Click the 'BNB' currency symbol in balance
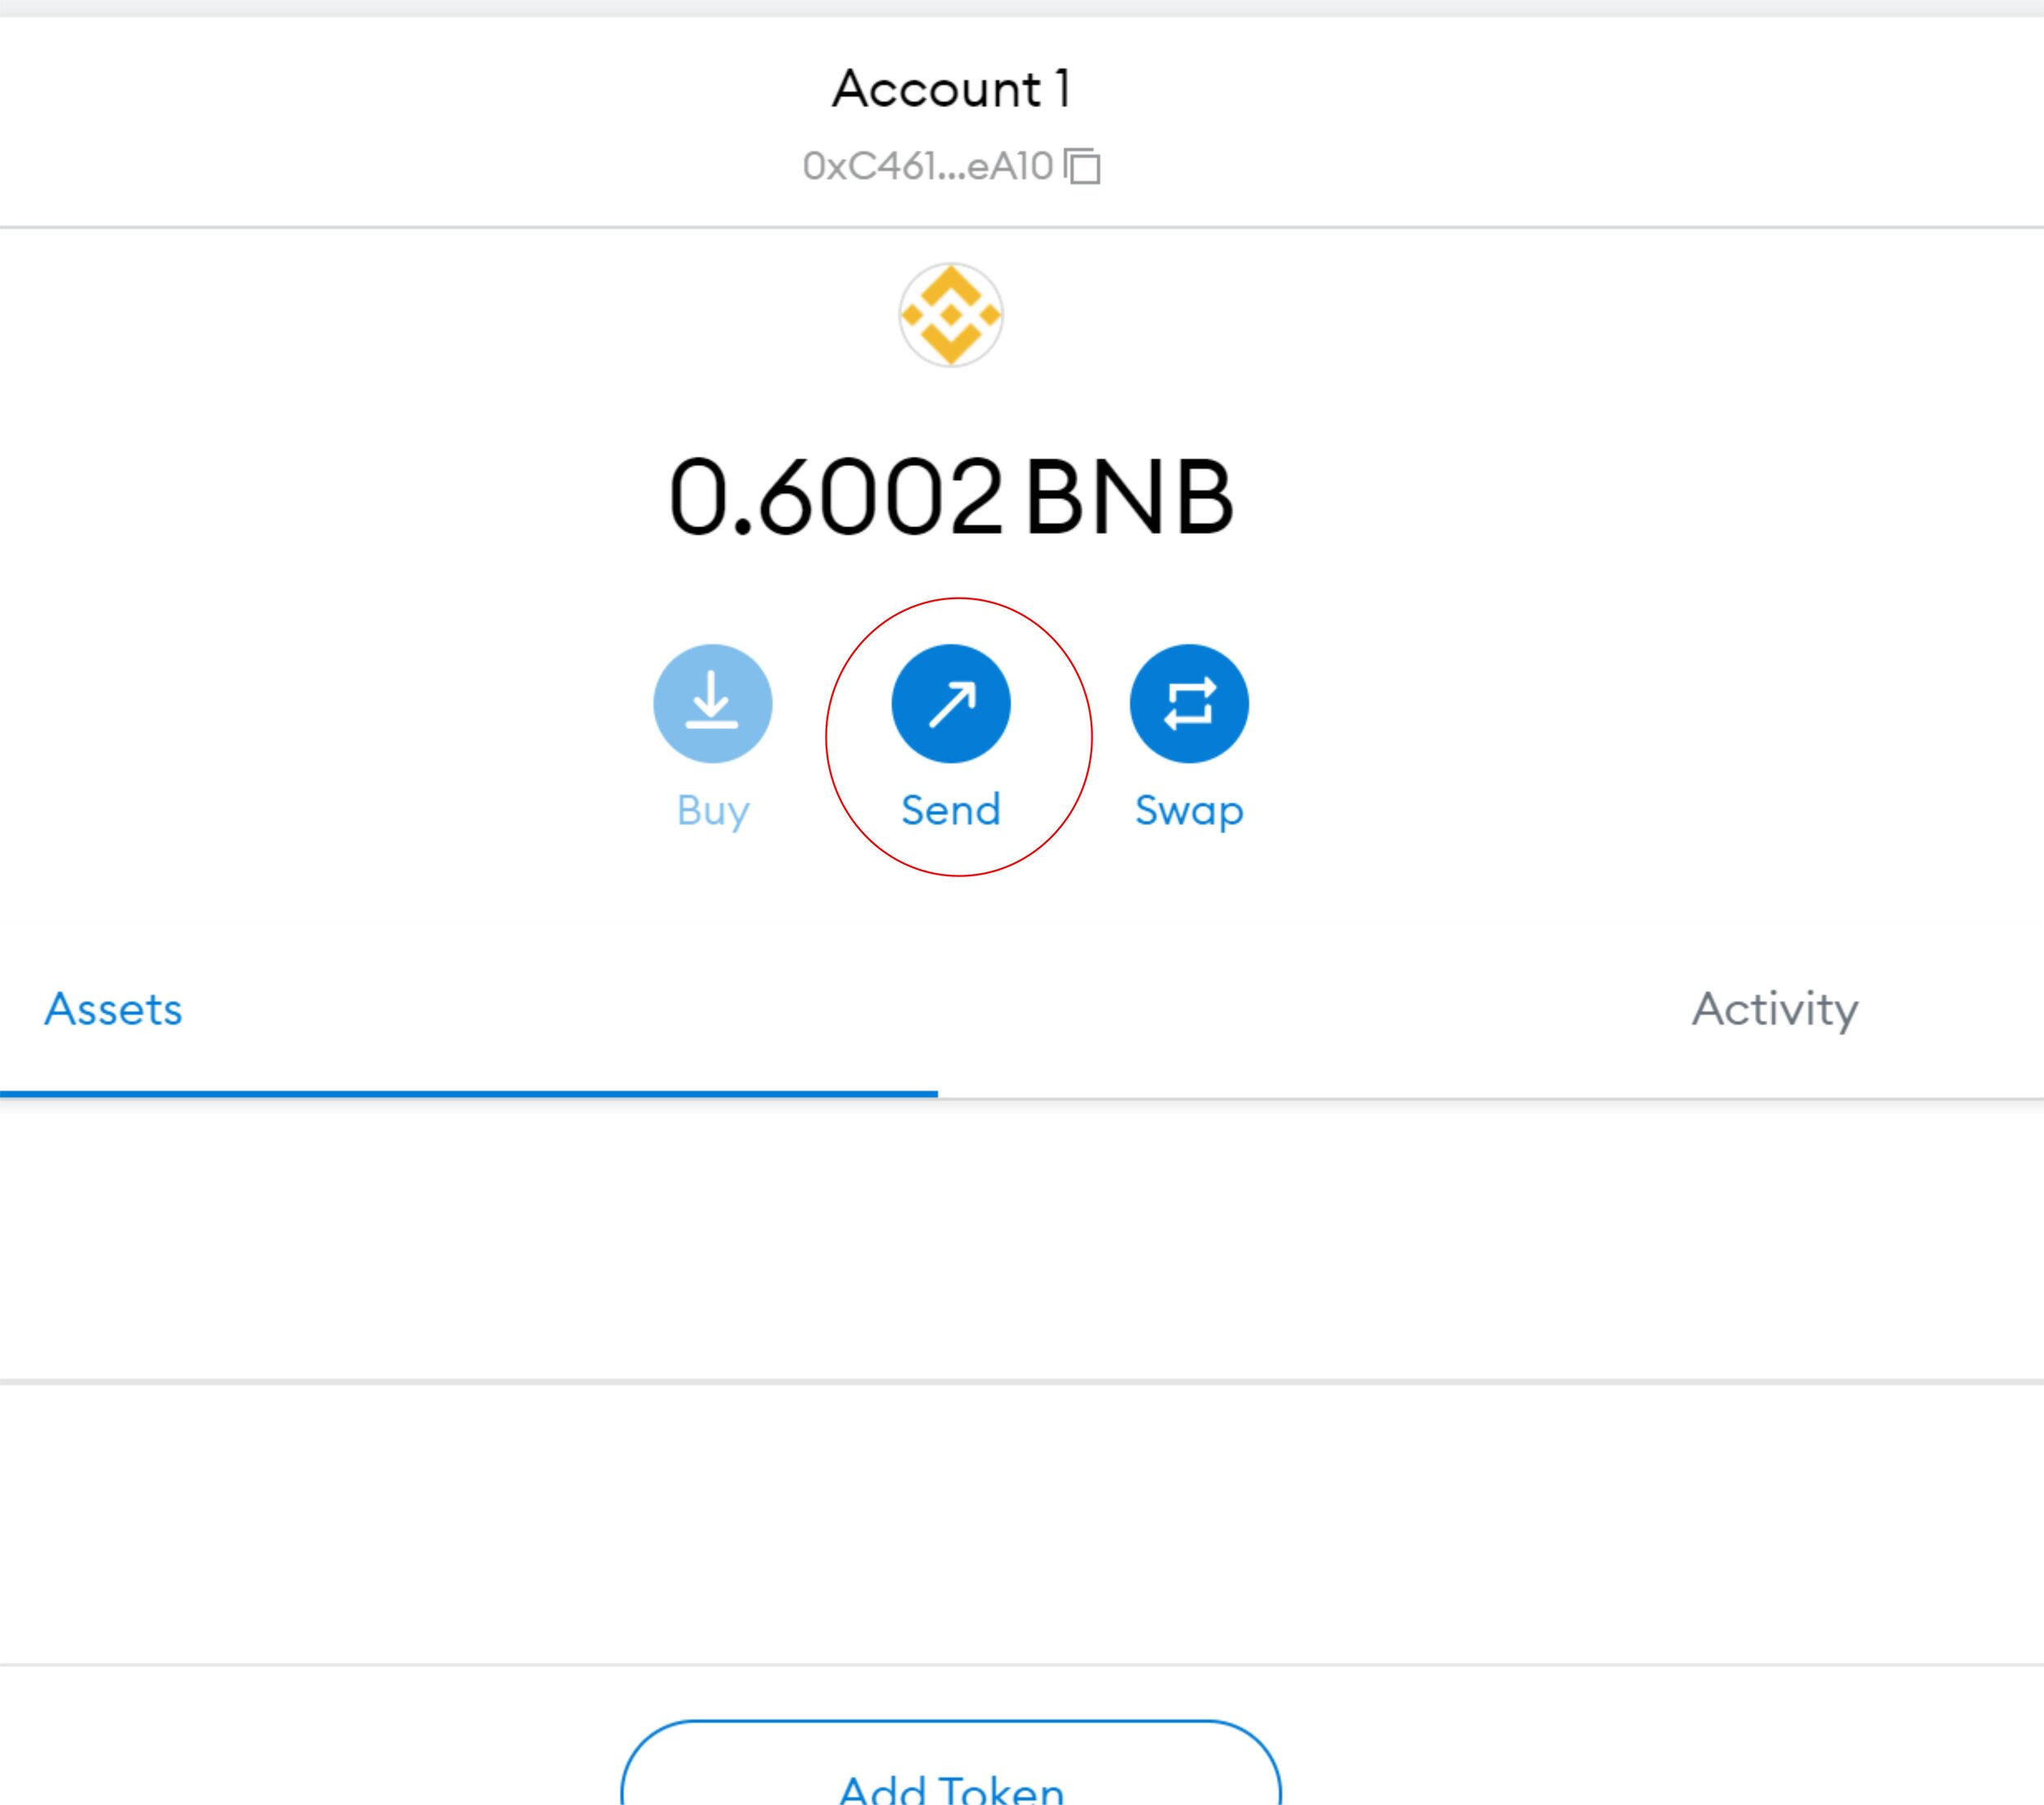 tap(1129, 497)
